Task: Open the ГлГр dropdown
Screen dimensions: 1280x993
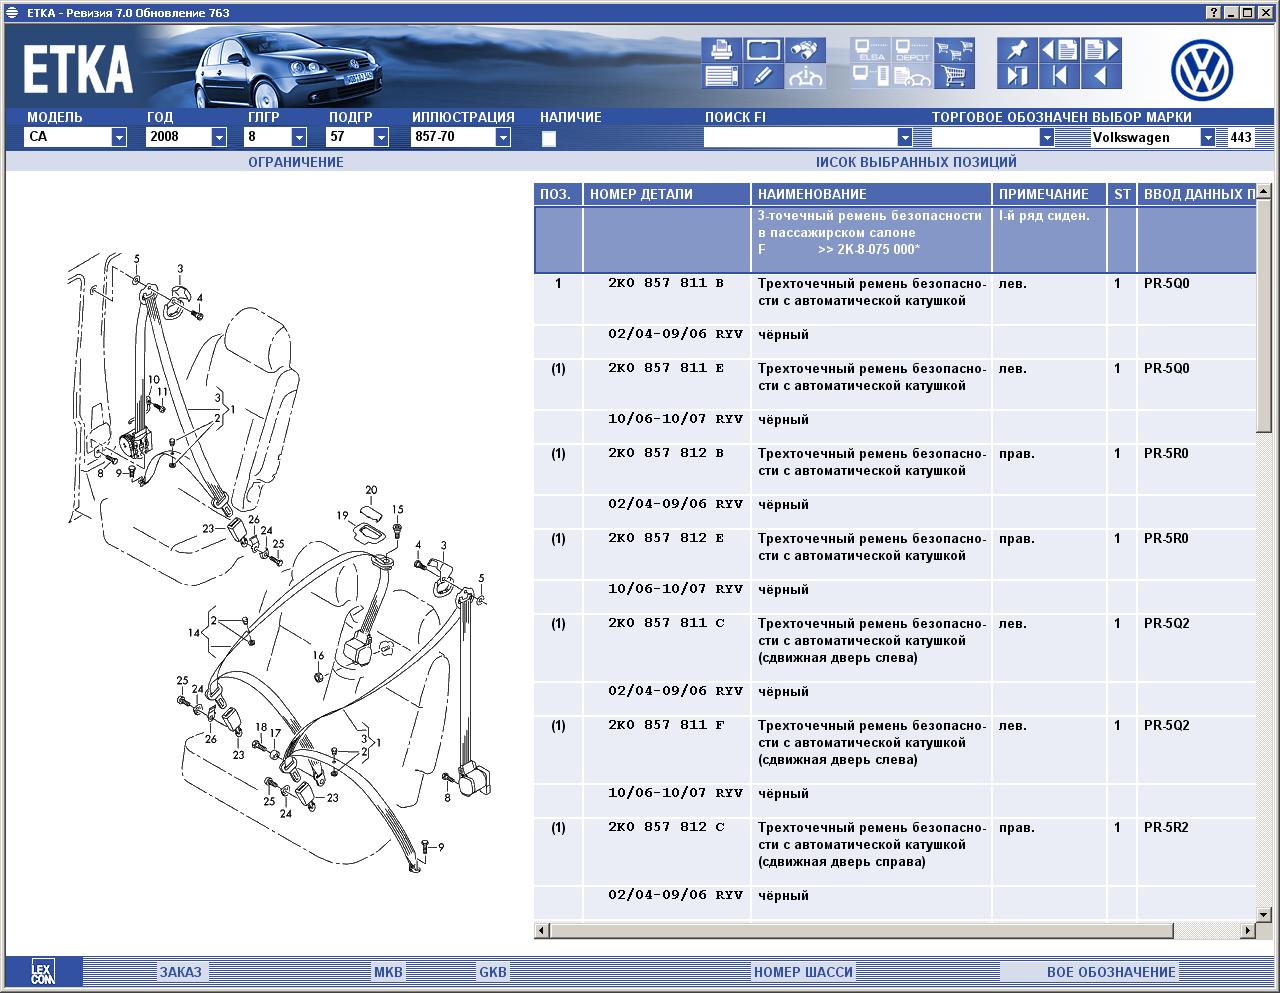Action: 298,137
